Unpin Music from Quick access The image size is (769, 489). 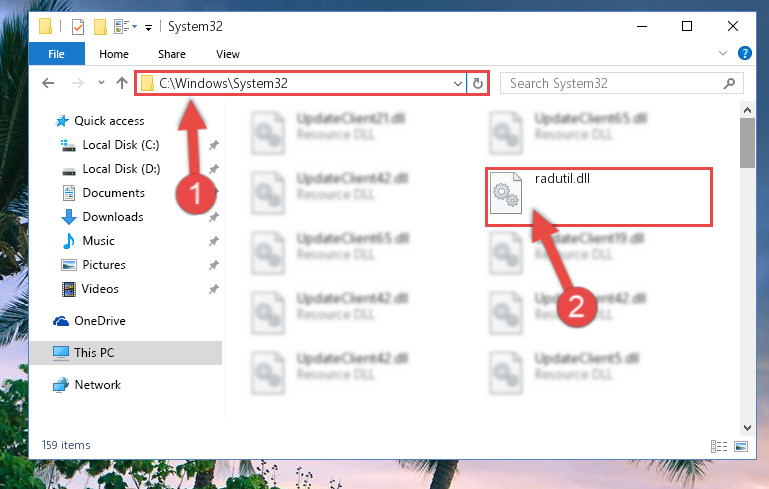point(213,241)
